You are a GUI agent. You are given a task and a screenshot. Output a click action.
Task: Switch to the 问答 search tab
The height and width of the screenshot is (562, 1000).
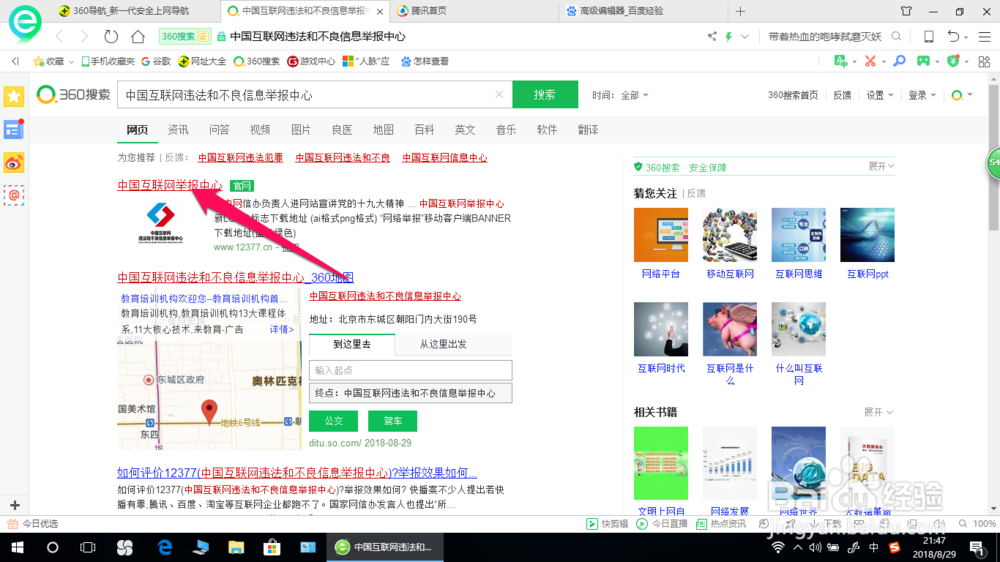219,129
